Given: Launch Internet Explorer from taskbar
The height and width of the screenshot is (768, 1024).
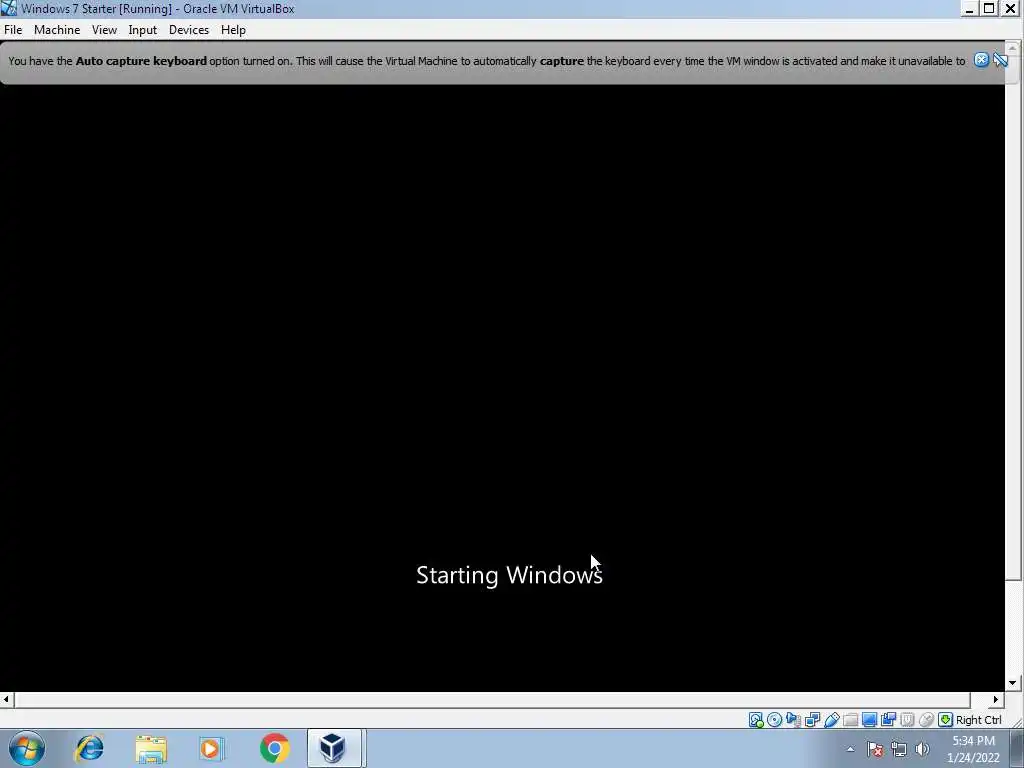Looking at the screenshot, I should pos(89,748).
